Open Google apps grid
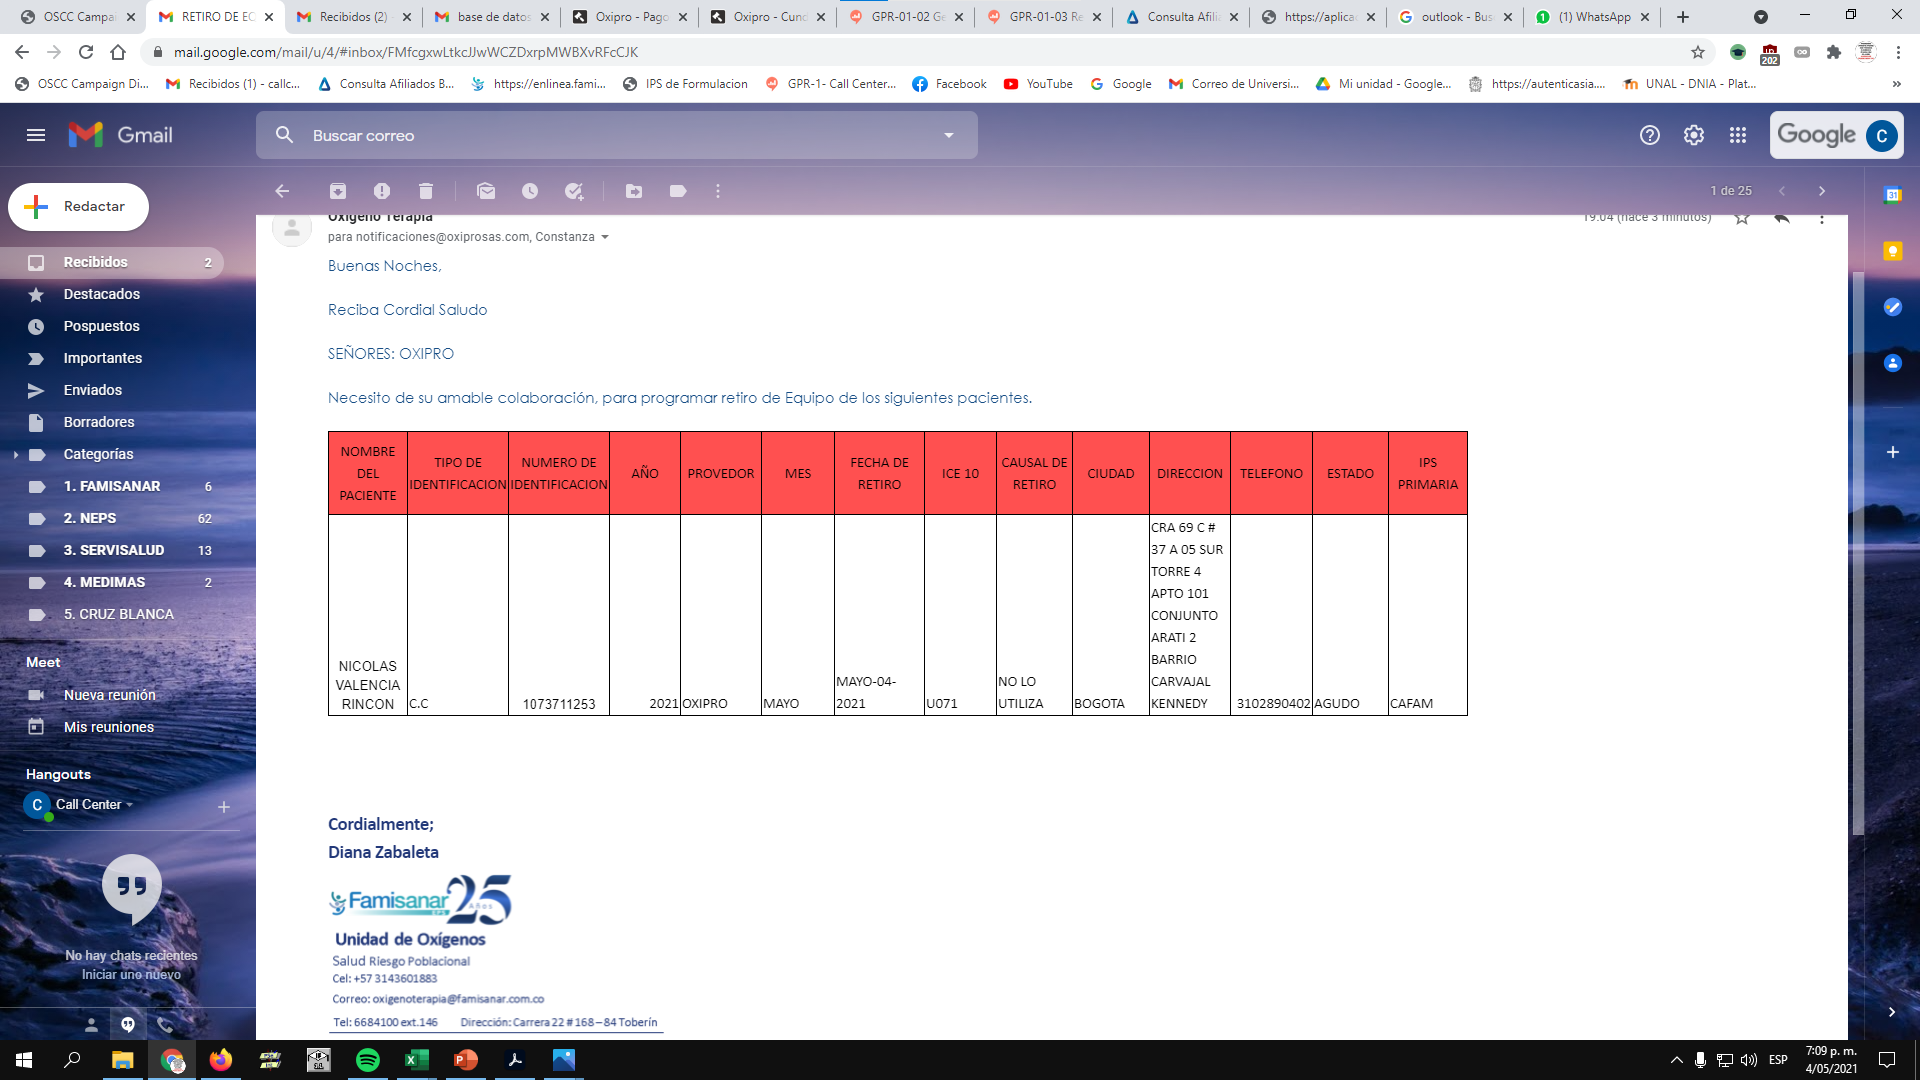1920x1080 pixels. point(1738,135)
